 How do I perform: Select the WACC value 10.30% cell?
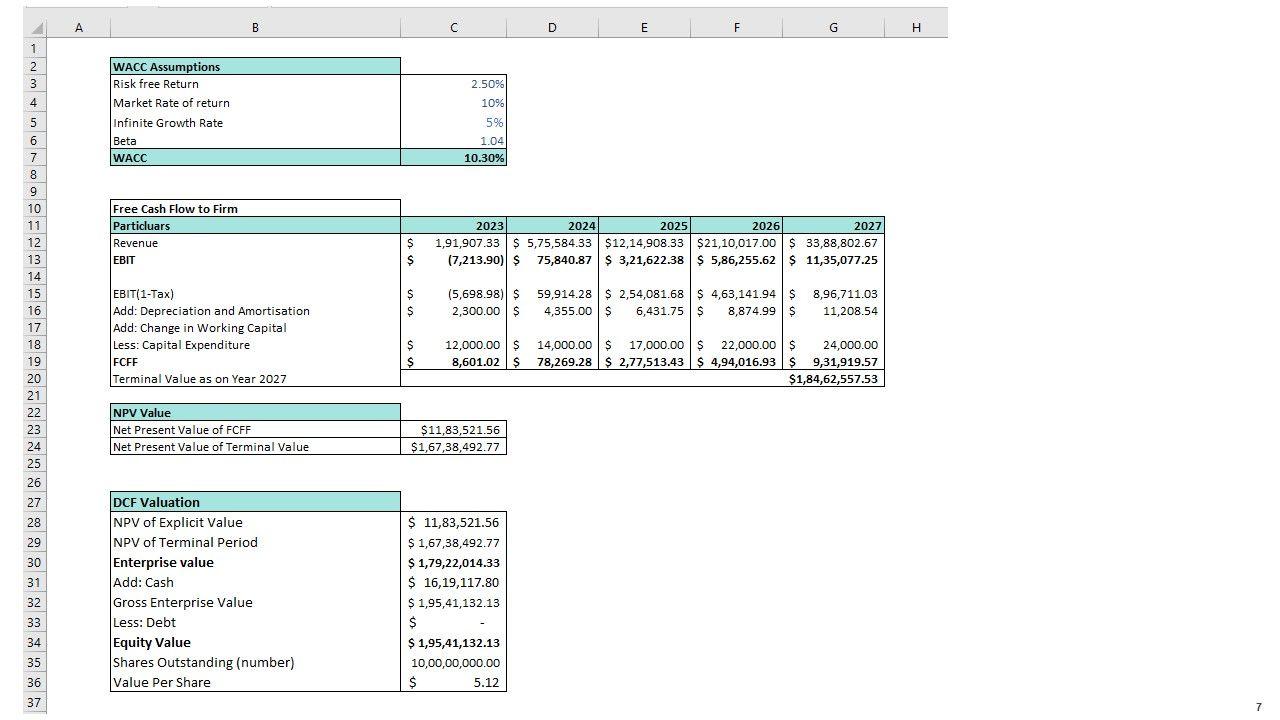coord(454,158)
